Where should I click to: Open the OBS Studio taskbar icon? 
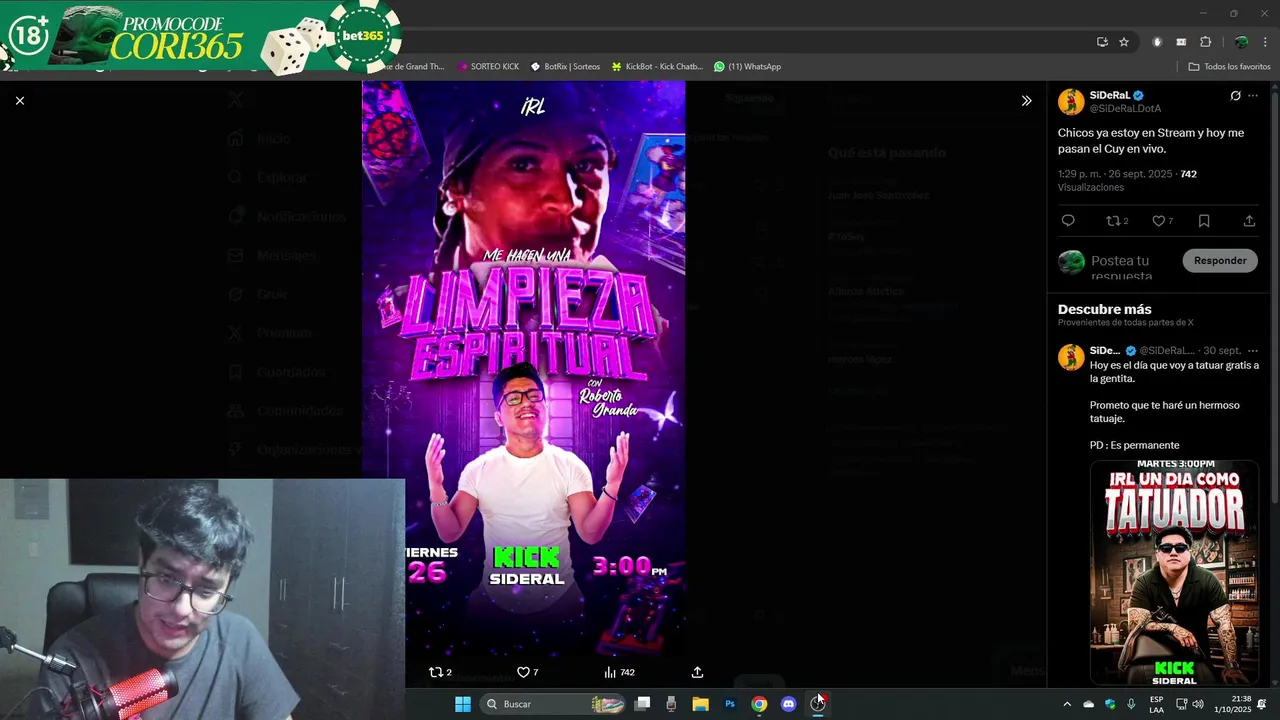click(x=818, y=704)
